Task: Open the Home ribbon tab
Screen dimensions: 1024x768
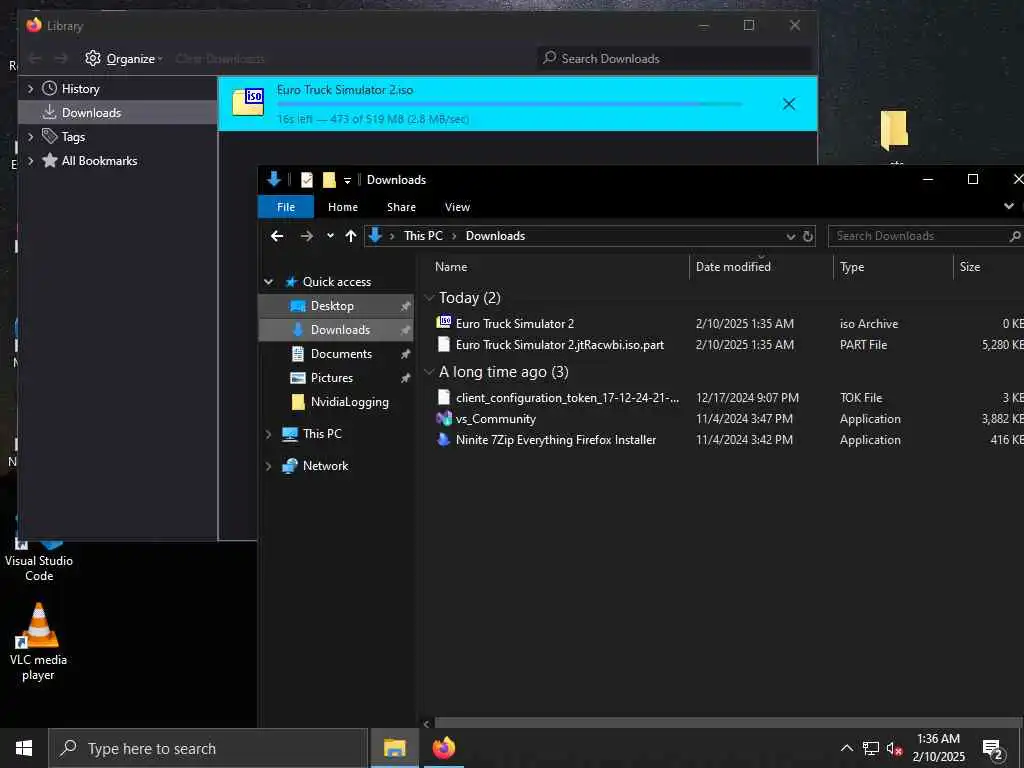Action: click(x=343, y=207)
